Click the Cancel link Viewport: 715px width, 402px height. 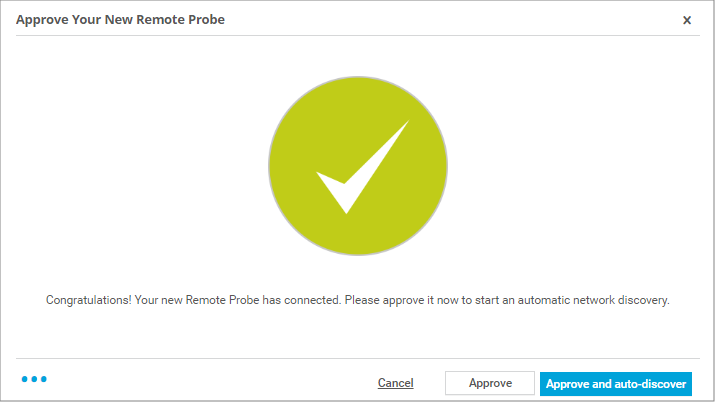pyautogui.click(x=396, y=383)
